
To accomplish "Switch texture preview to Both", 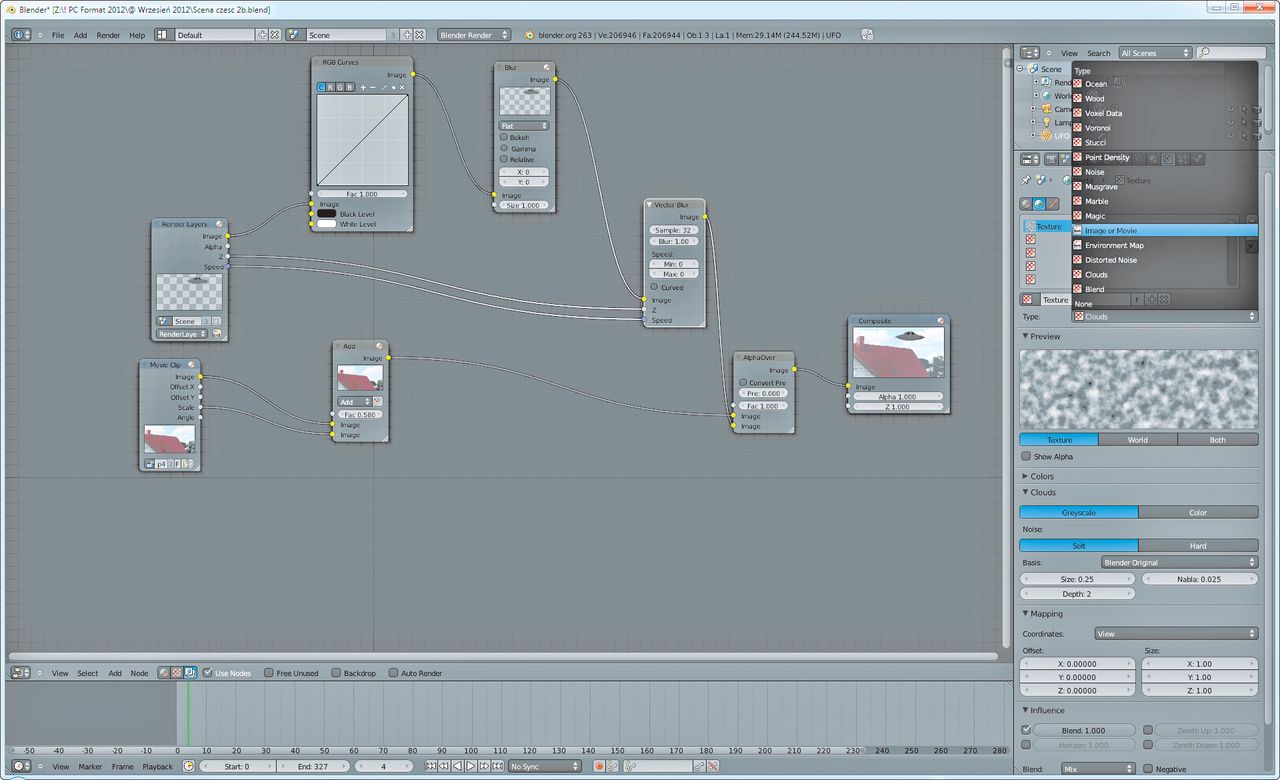I will click(1218, 439).
